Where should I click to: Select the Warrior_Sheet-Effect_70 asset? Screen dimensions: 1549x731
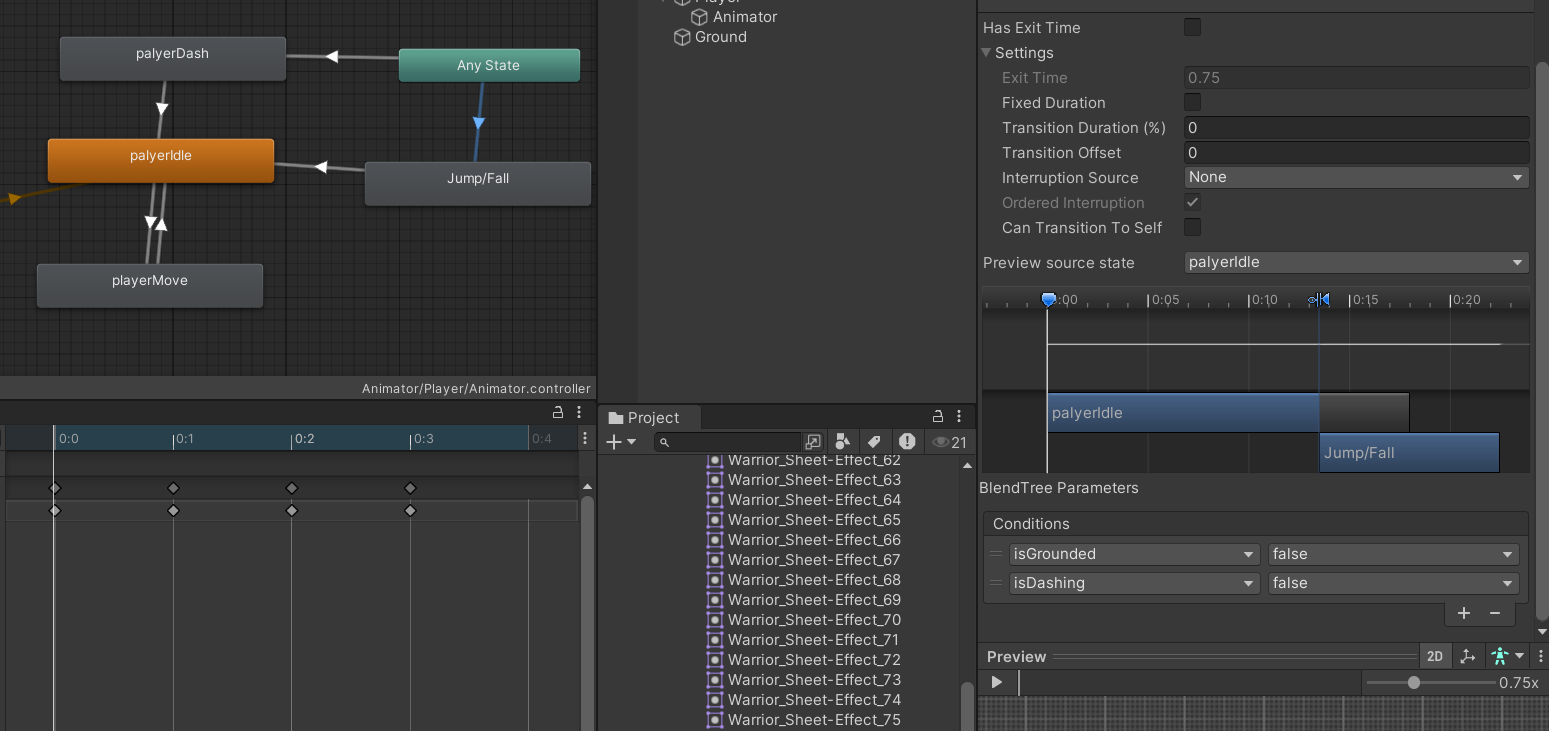[814, 620]
